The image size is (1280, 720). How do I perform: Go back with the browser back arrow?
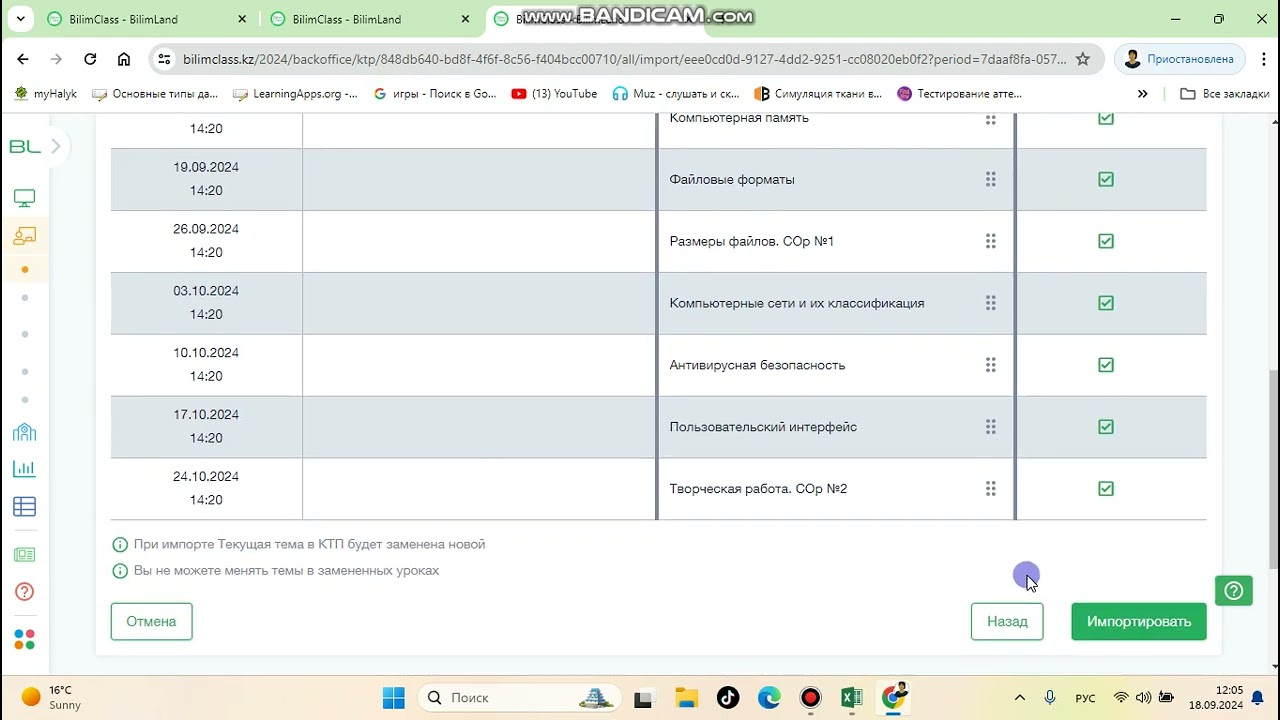[23, 59]
